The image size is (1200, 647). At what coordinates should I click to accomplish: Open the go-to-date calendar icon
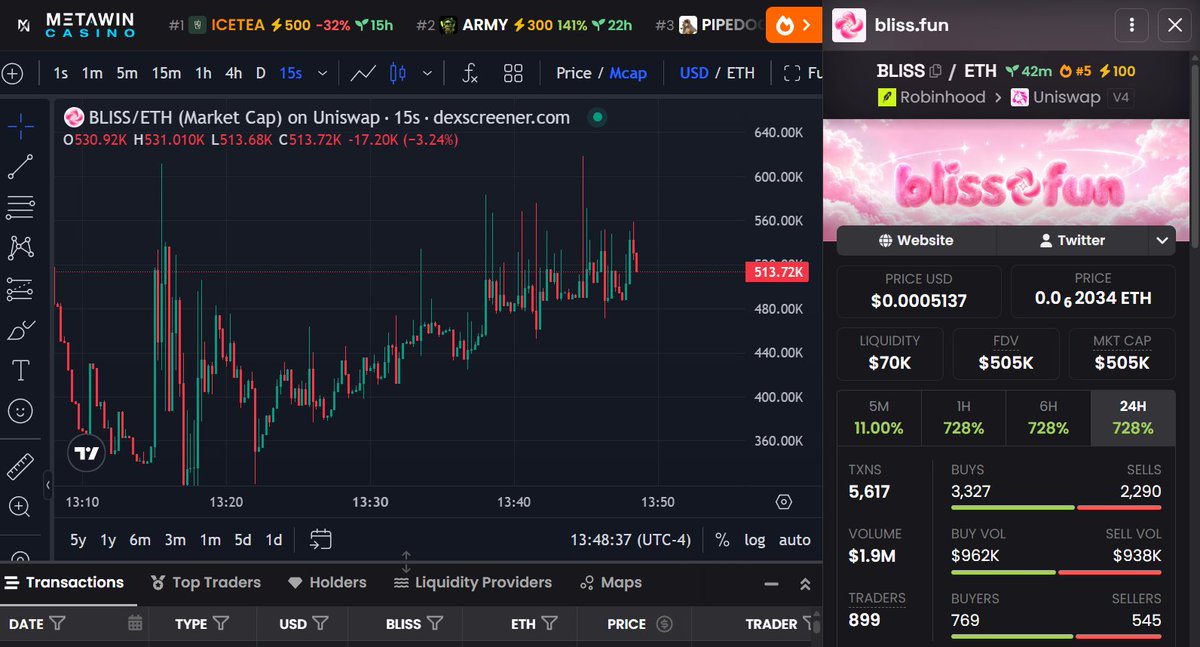point(321,539)
